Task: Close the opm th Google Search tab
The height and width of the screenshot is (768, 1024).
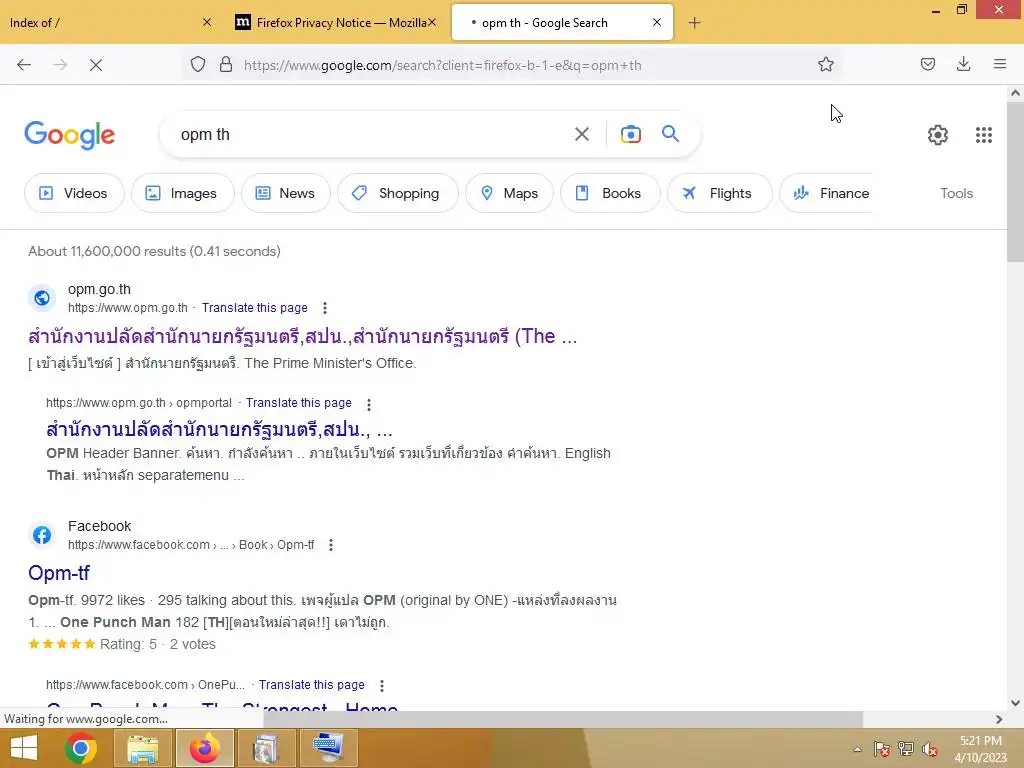Action: click(x=657, y=22)
